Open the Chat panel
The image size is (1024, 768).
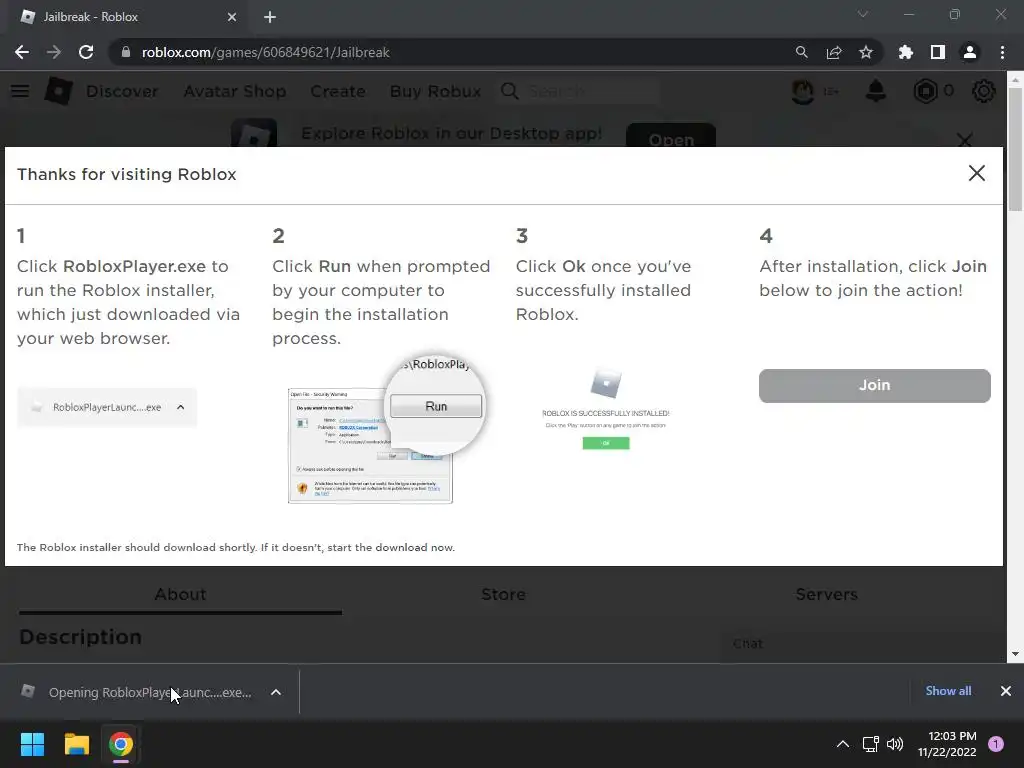coord(862,644)
